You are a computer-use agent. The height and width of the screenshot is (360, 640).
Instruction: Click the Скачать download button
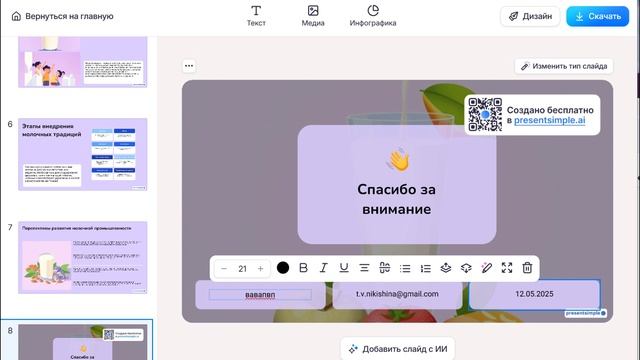(598, 16)
